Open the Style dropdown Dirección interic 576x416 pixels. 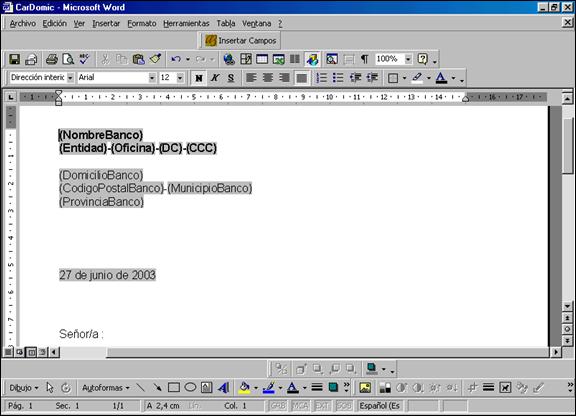tap(70, 78)
